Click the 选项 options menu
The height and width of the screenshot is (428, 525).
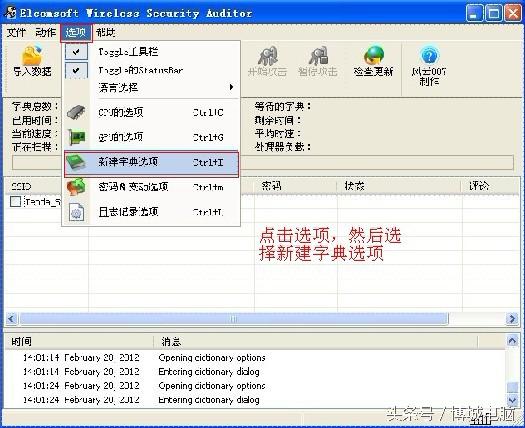(x=76, y=32)
